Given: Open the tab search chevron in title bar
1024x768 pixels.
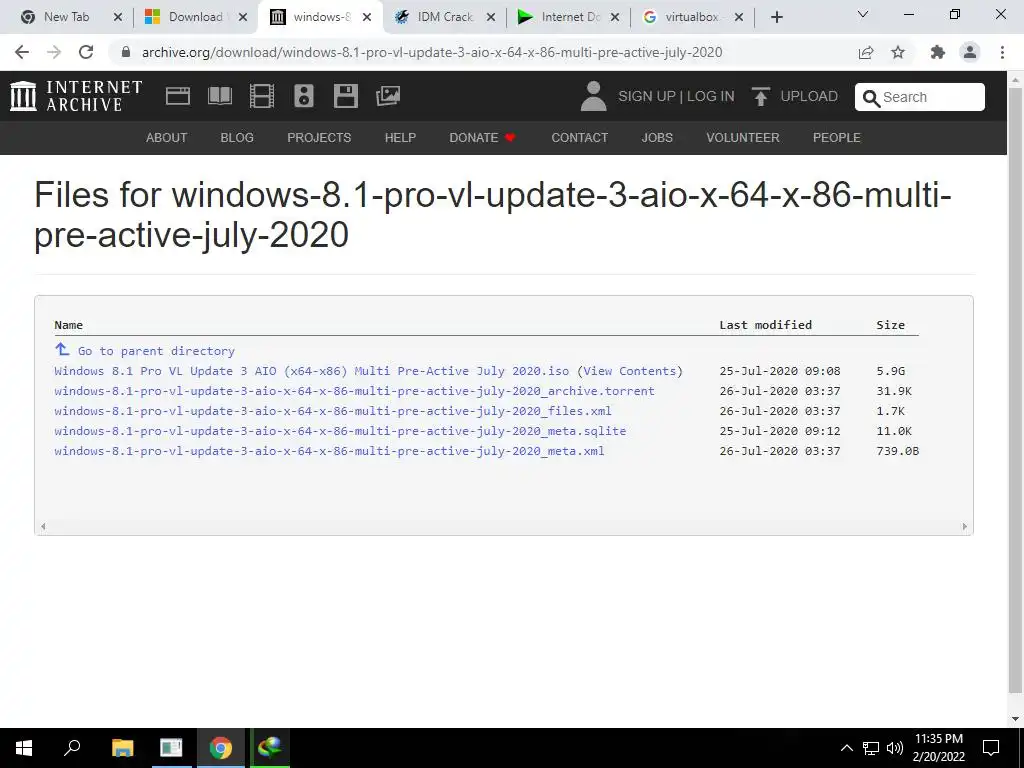Looking at the screenshot, I should pos(863,14).
